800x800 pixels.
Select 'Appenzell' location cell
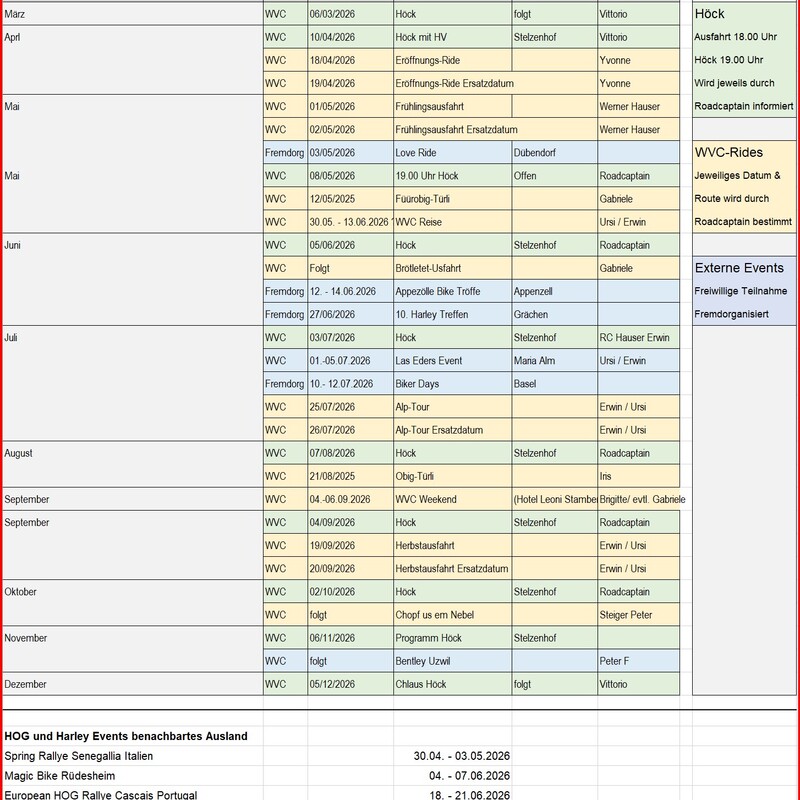(x=555, y=291)
